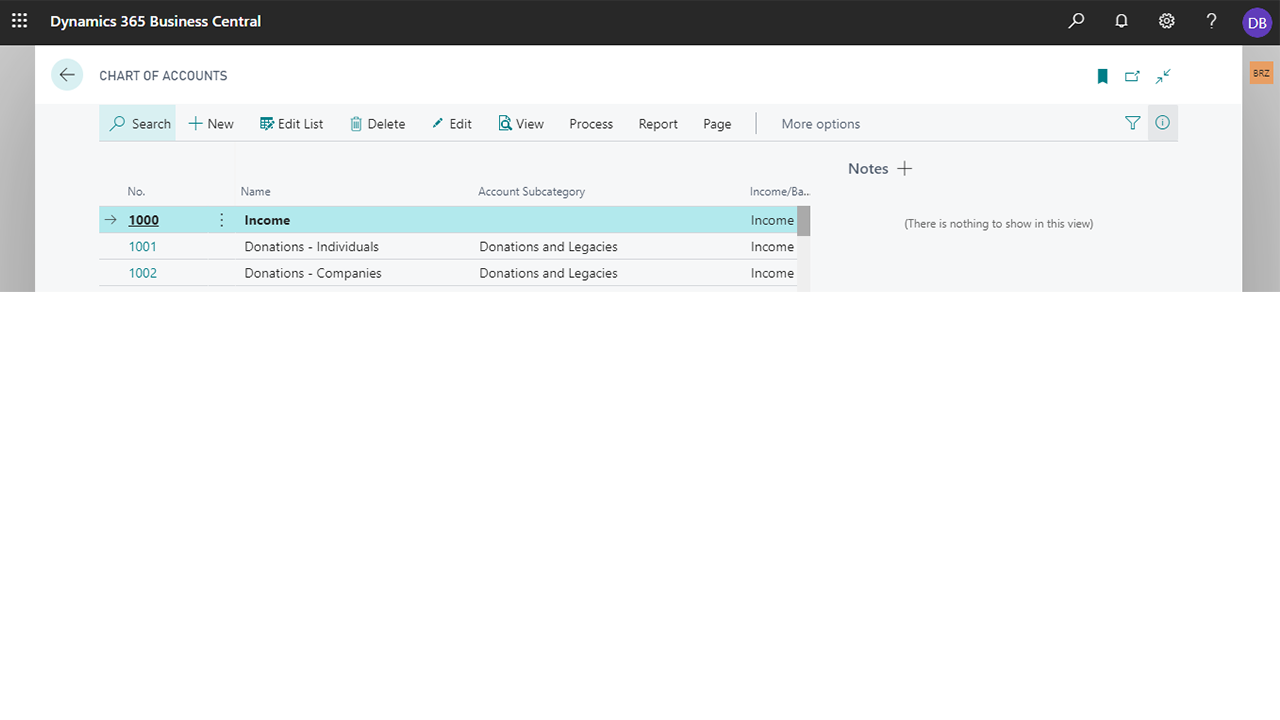Bookmark the Chart of Accounts page
The height and width of the screenshot is (720, 1280).
pos(1103,76)
